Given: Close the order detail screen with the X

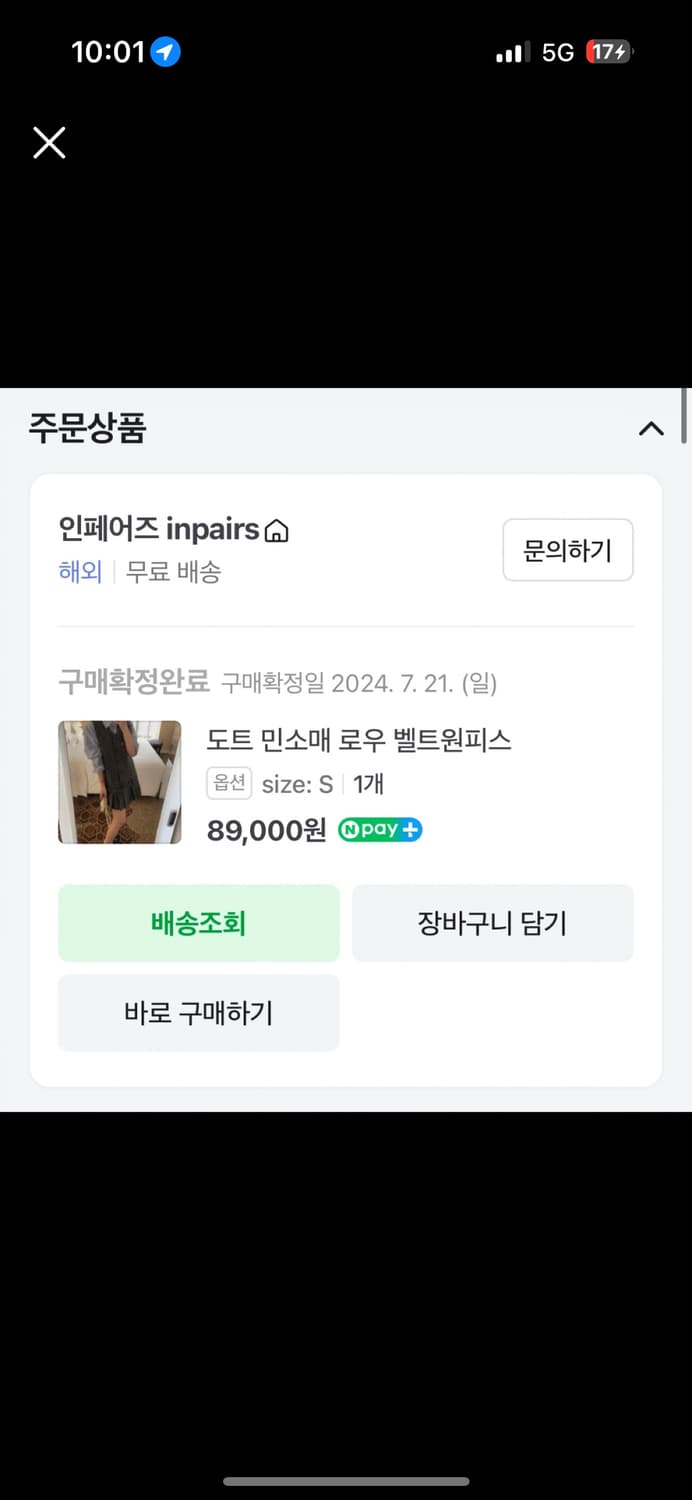Looking at the screenshot, I should click(48, 142).
